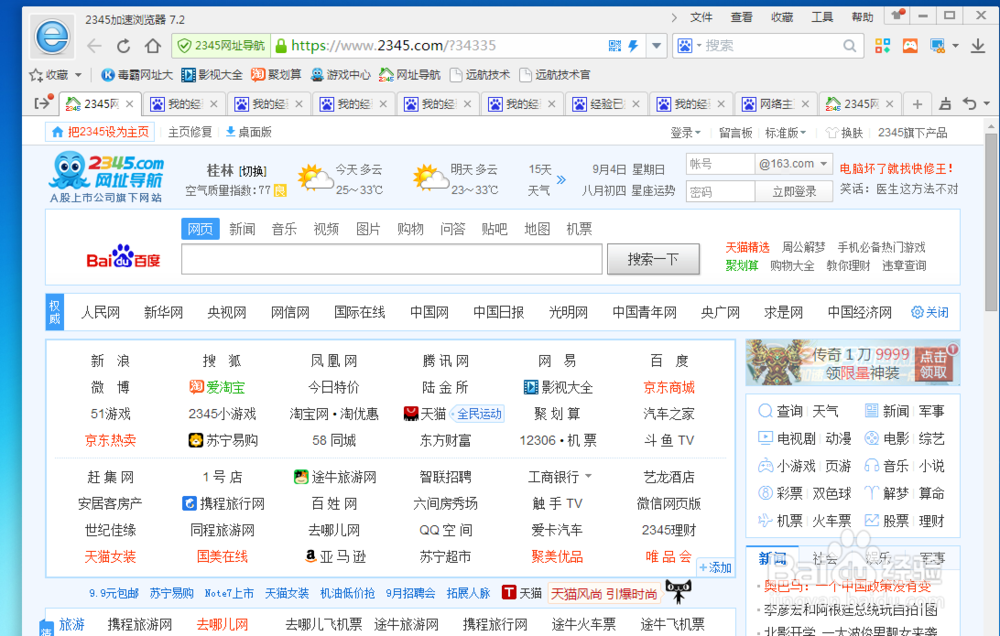Click the 传奇 game banner ad
The width and height of the screenshot is (1000, 636).
[x=853, y=362]
